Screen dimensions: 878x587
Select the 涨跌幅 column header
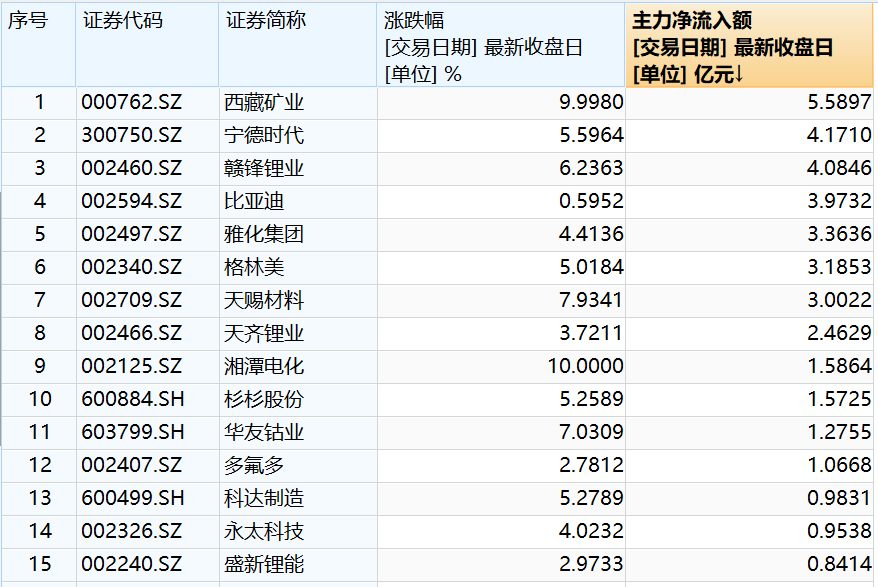pyautogui.click(x=501, y=45)
